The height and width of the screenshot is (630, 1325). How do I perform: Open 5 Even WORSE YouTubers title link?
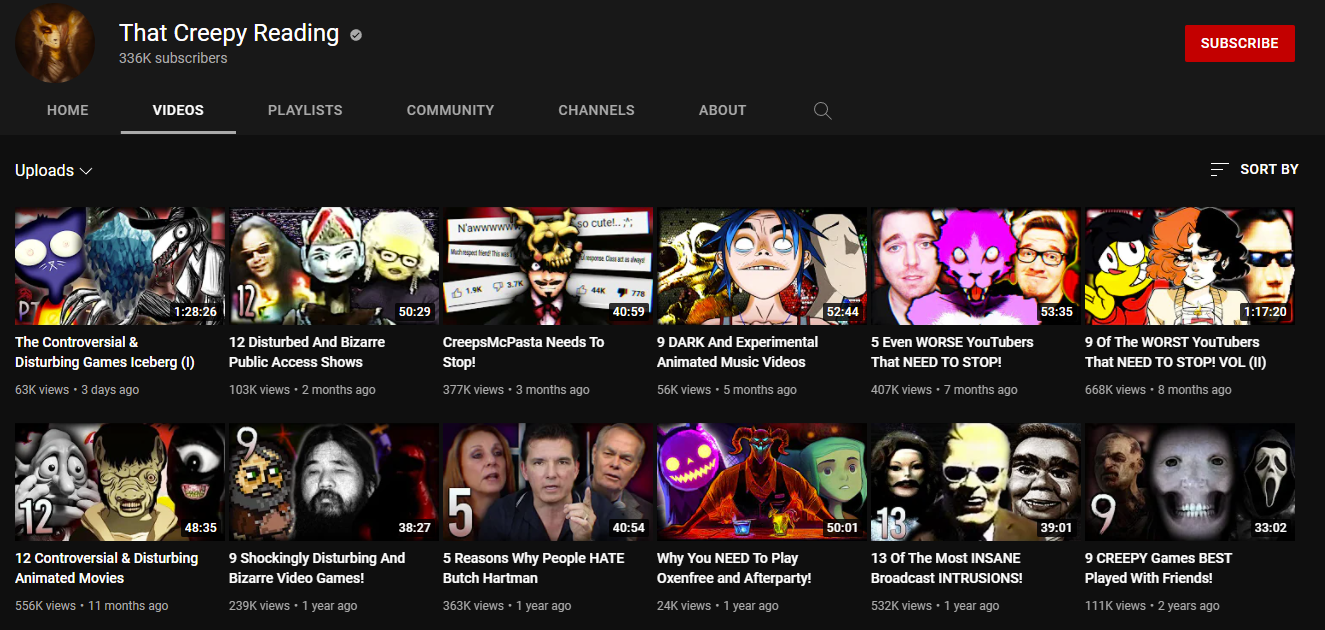(x=952, y=352)
